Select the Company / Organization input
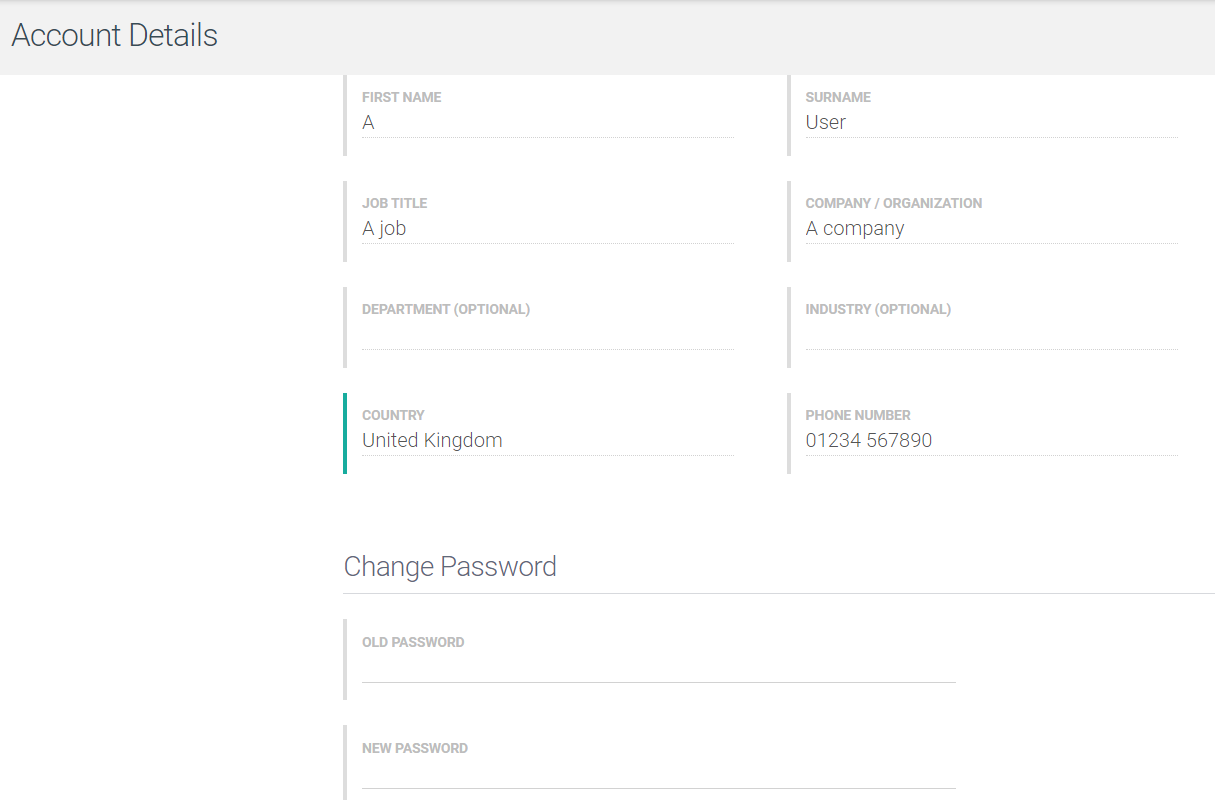The width and height of the screenshot is (1215, 800). coord(990,228)
